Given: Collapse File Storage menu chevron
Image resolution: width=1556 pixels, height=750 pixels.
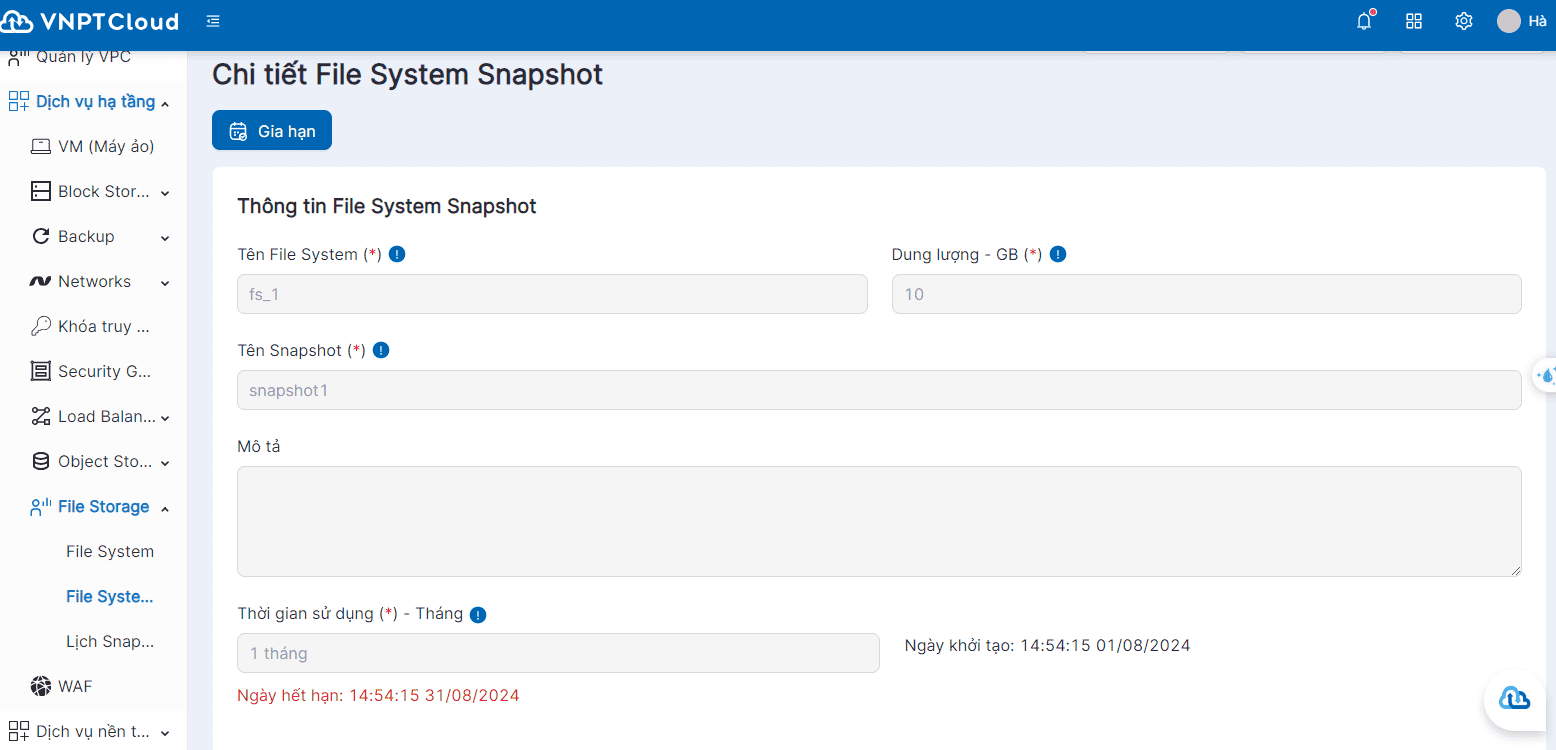Looking at the screenshot, I should 165,508.
